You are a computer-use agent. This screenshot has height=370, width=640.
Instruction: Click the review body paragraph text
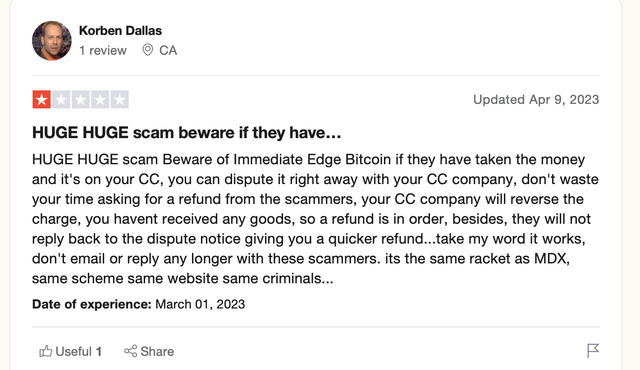point(315,219)
